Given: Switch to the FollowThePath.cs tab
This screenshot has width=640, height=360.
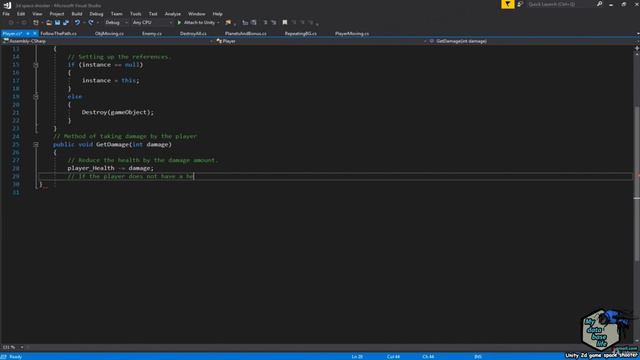Looking at the screenshot, I should 58,33.
